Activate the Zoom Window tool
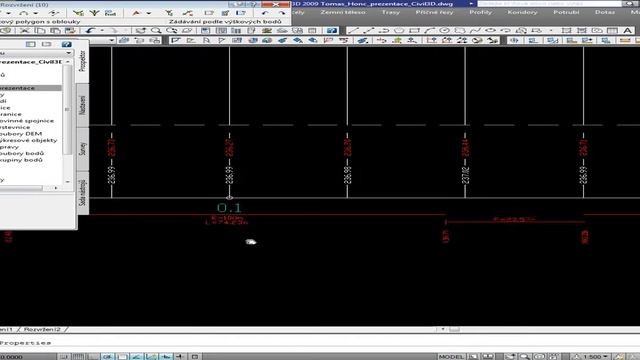This screenshot has height=360, width=640. point(171,31)
